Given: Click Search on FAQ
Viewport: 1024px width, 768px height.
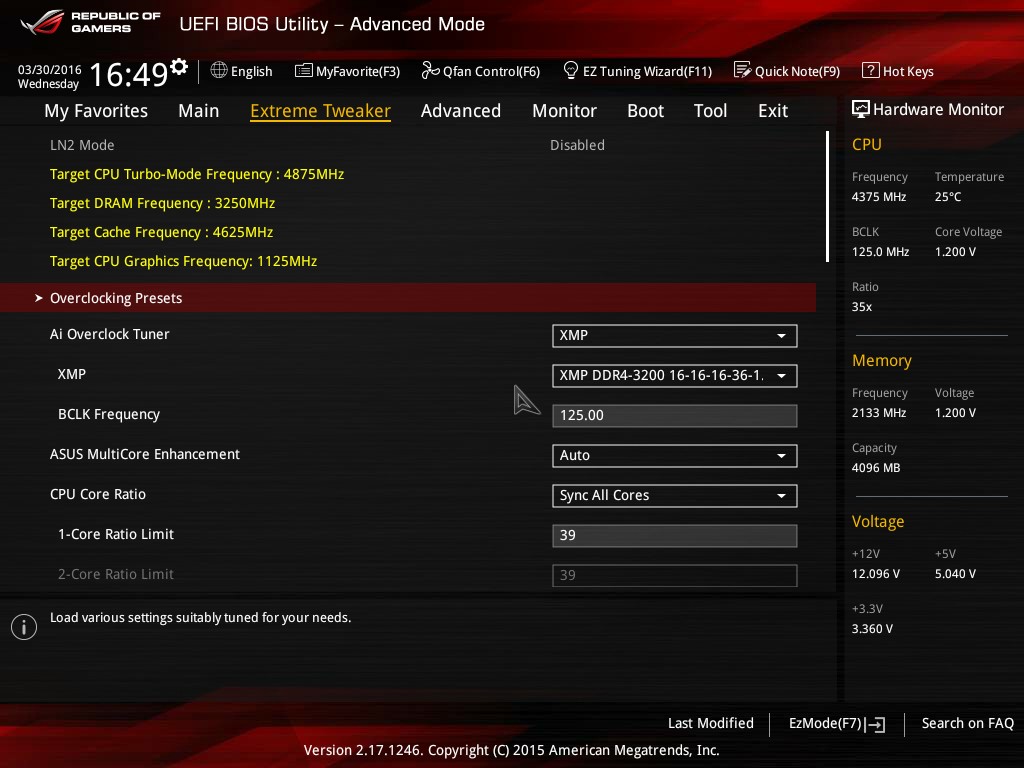Looking at the screenshot, I should 968,724.
